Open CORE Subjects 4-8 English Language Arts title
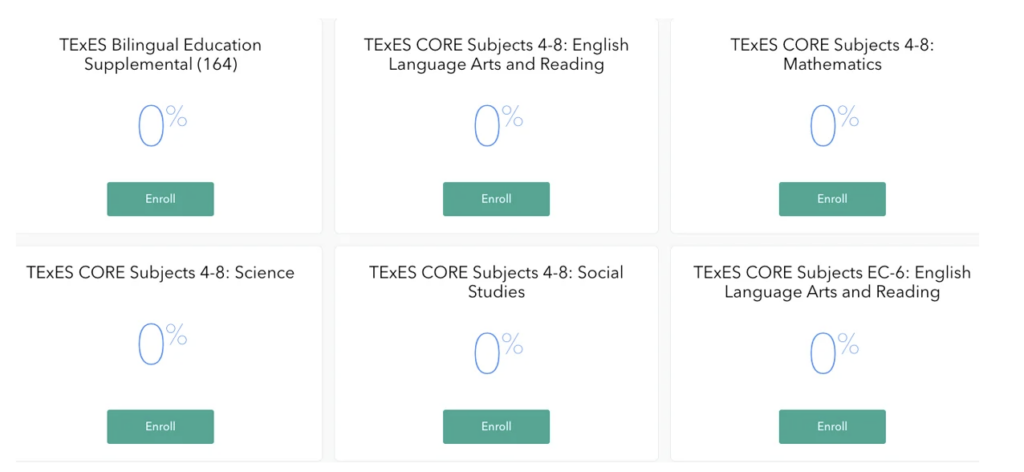This screenshot has height=472, width=1024. click(x=496, y=54)
